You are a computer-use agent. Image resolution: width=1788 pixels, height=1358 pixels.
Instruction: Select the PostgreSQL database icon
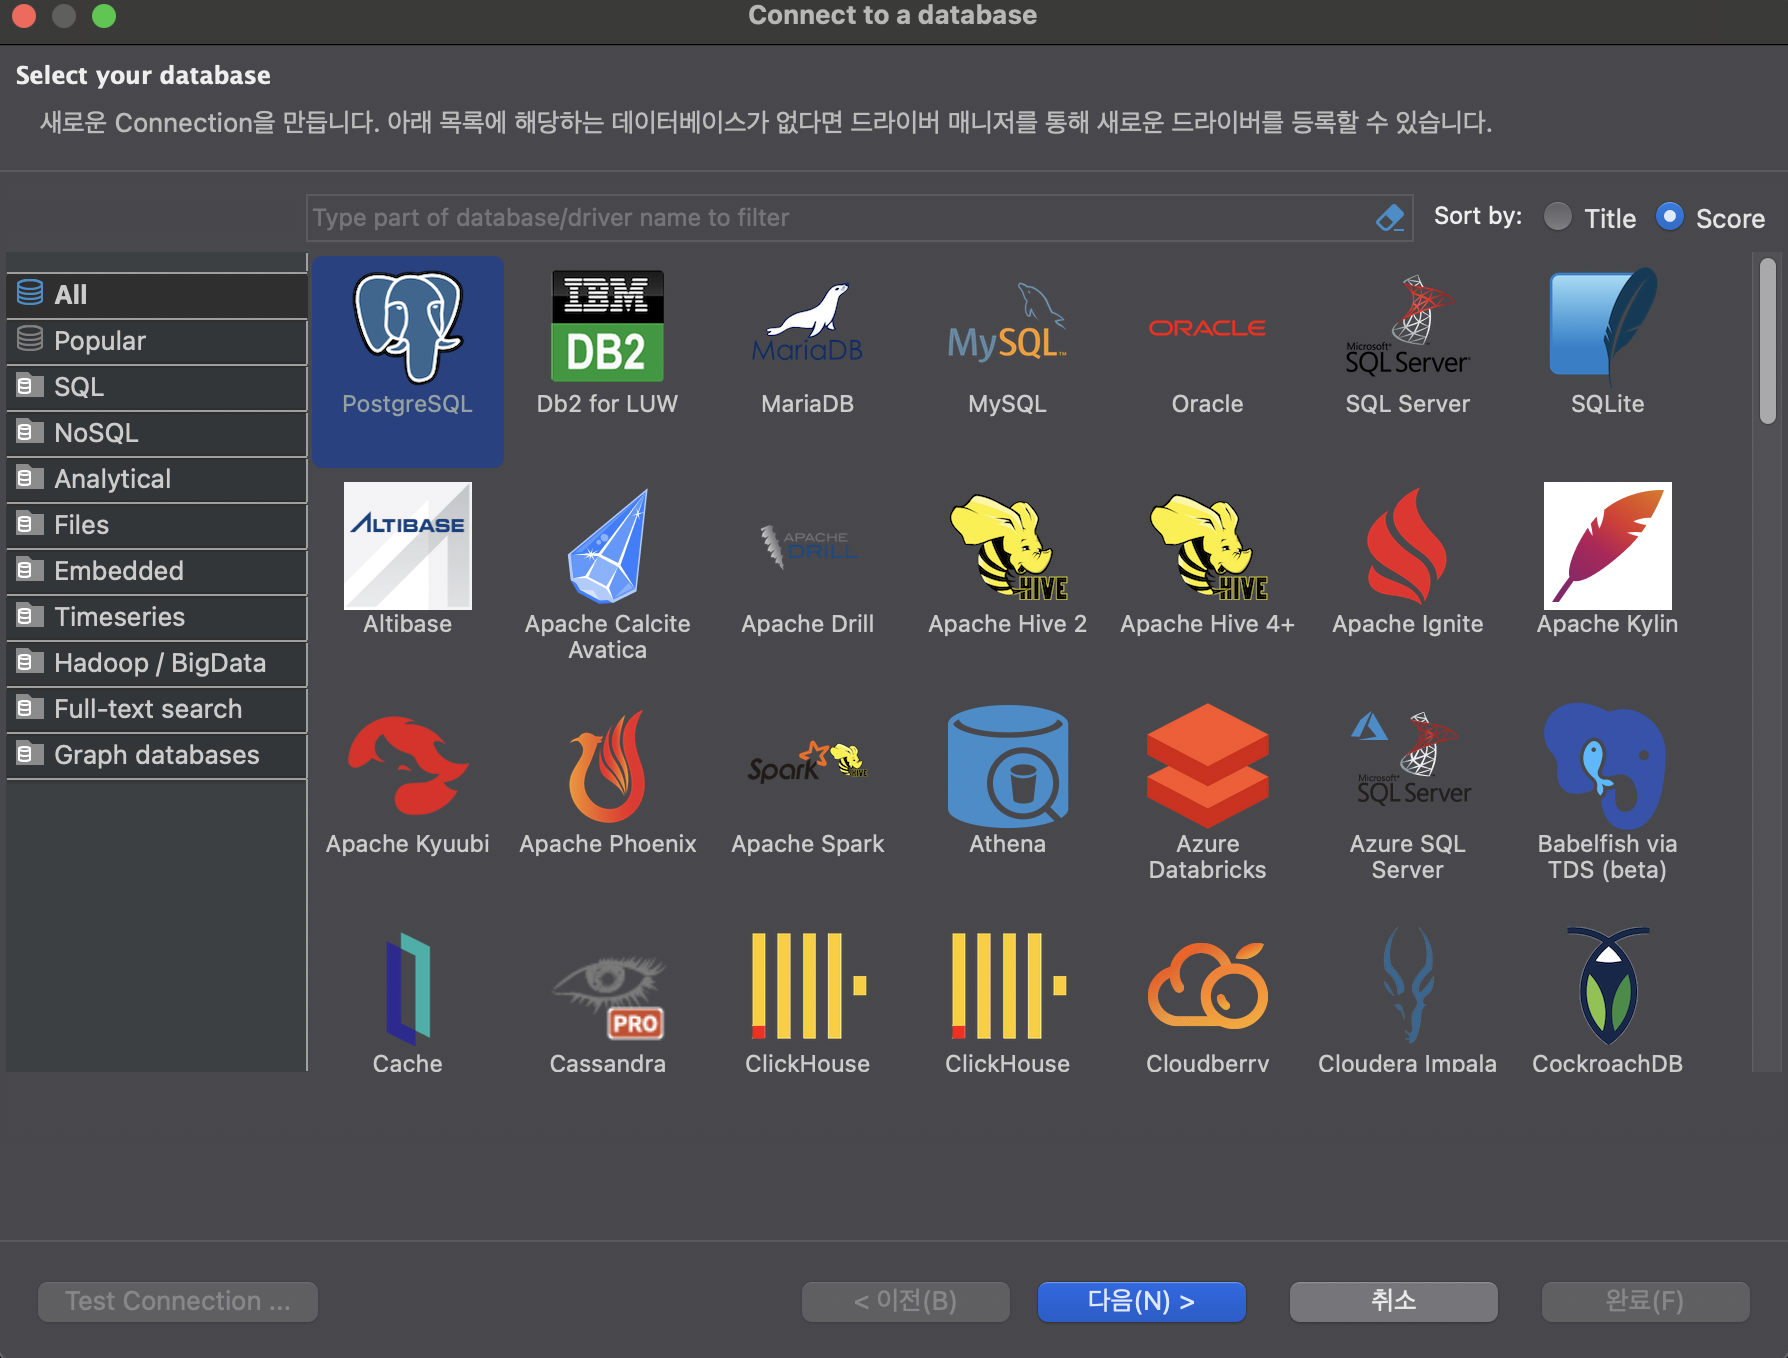click(407, 327)
